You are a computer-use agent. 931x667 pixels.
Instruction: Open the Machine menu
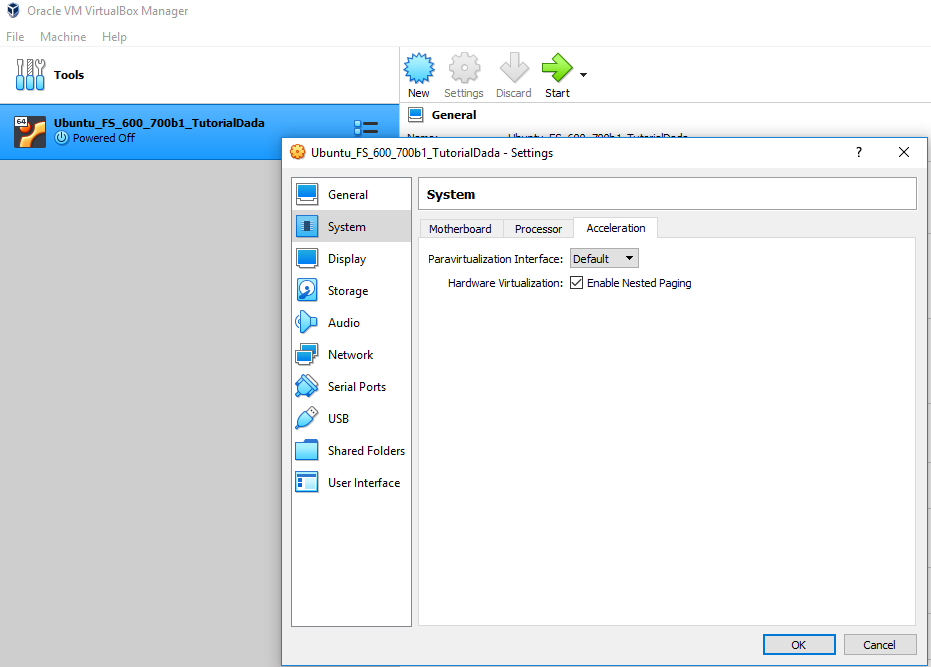tap(63, 37)
